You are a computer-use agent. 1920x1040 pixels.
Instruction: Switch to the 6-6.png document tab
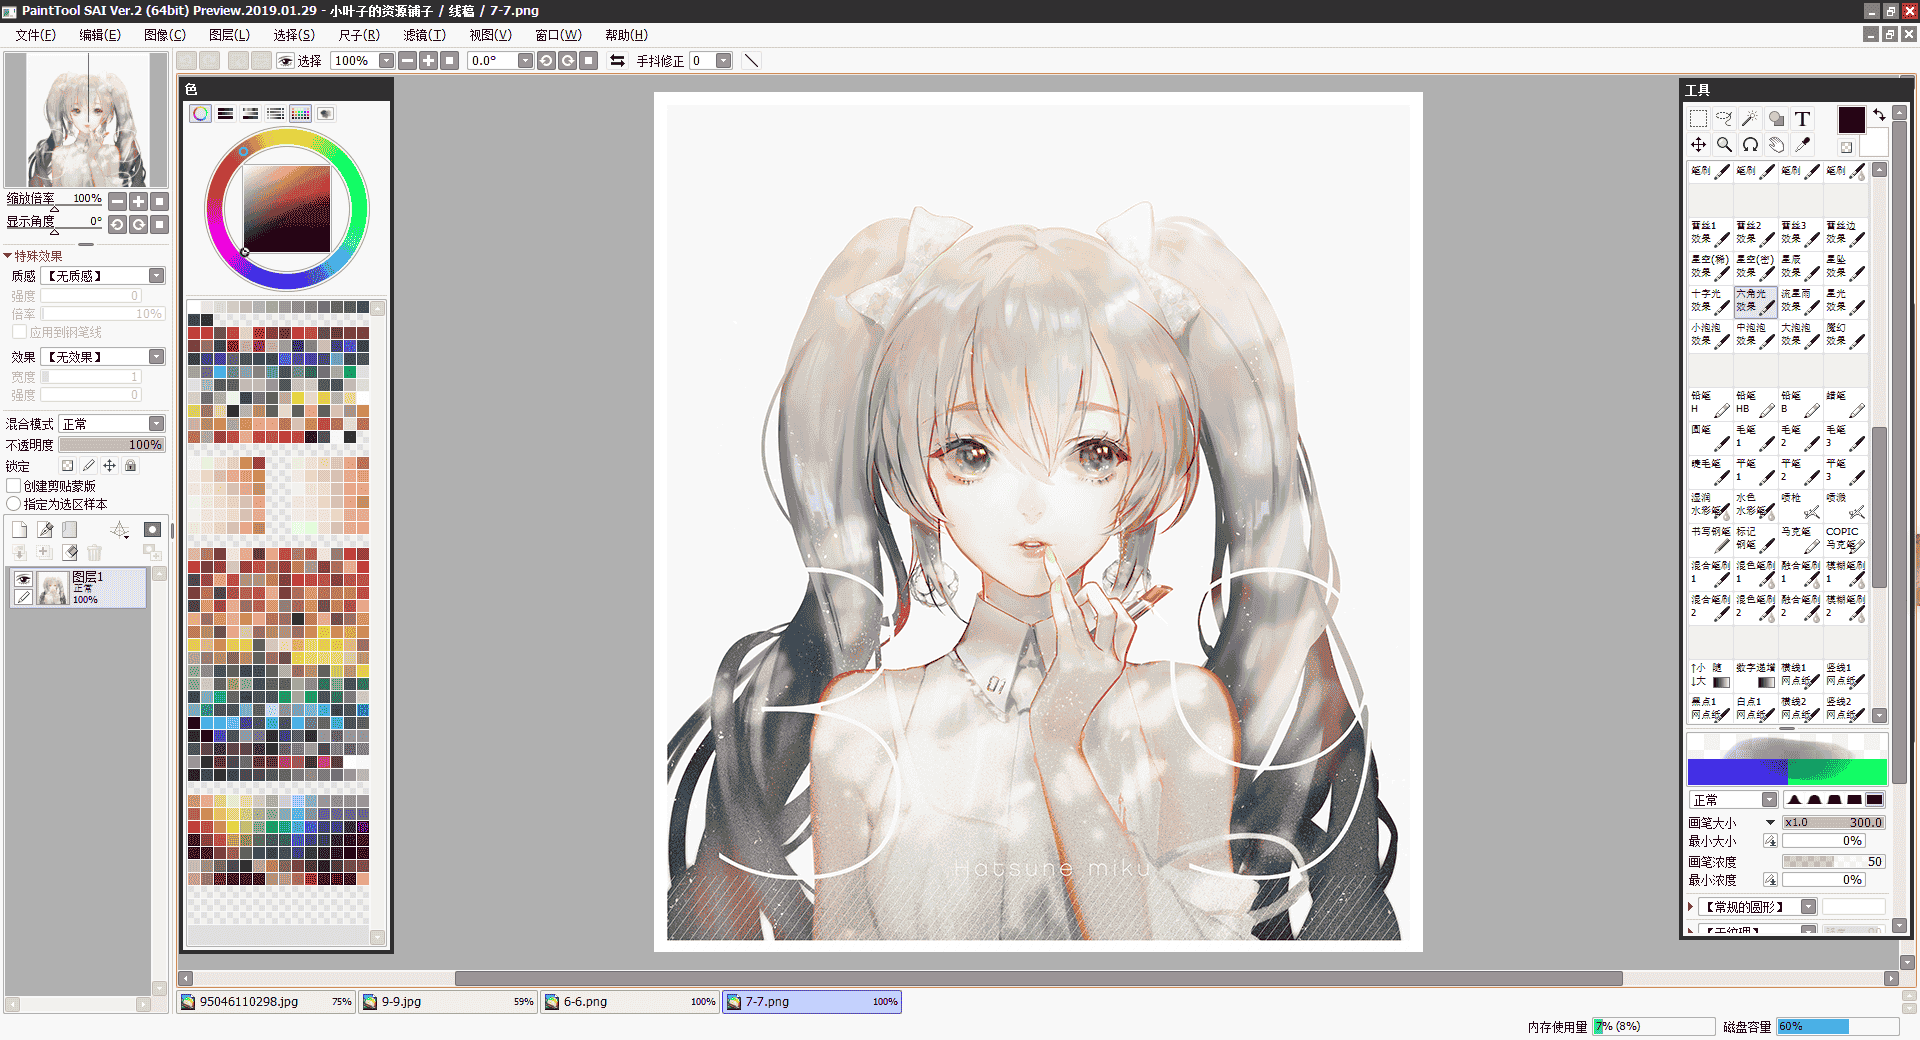tap(630, 1002)
